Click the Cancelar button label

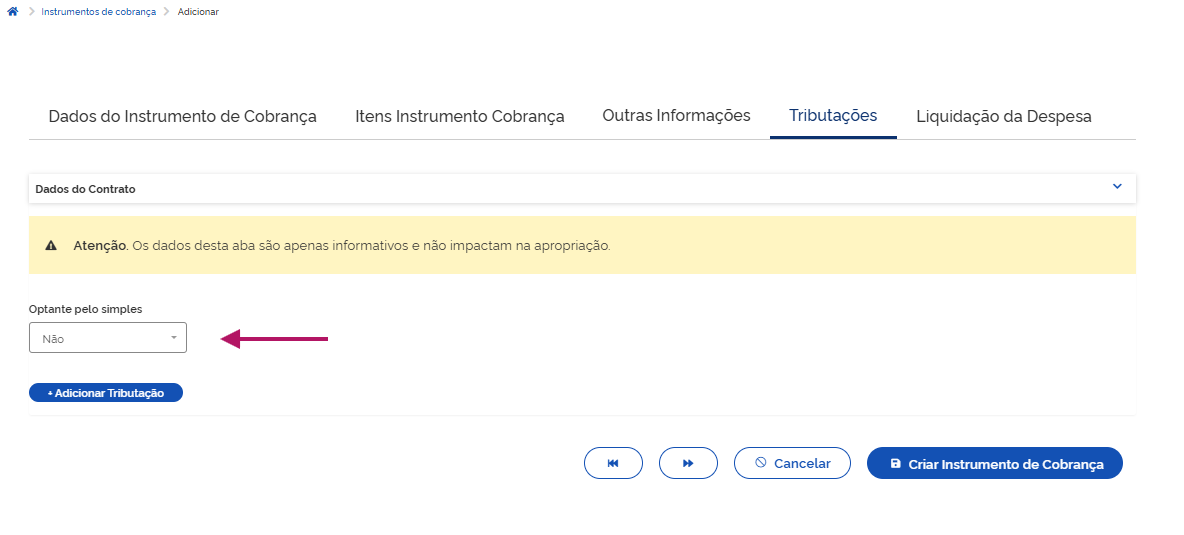(x=802, y=464)
